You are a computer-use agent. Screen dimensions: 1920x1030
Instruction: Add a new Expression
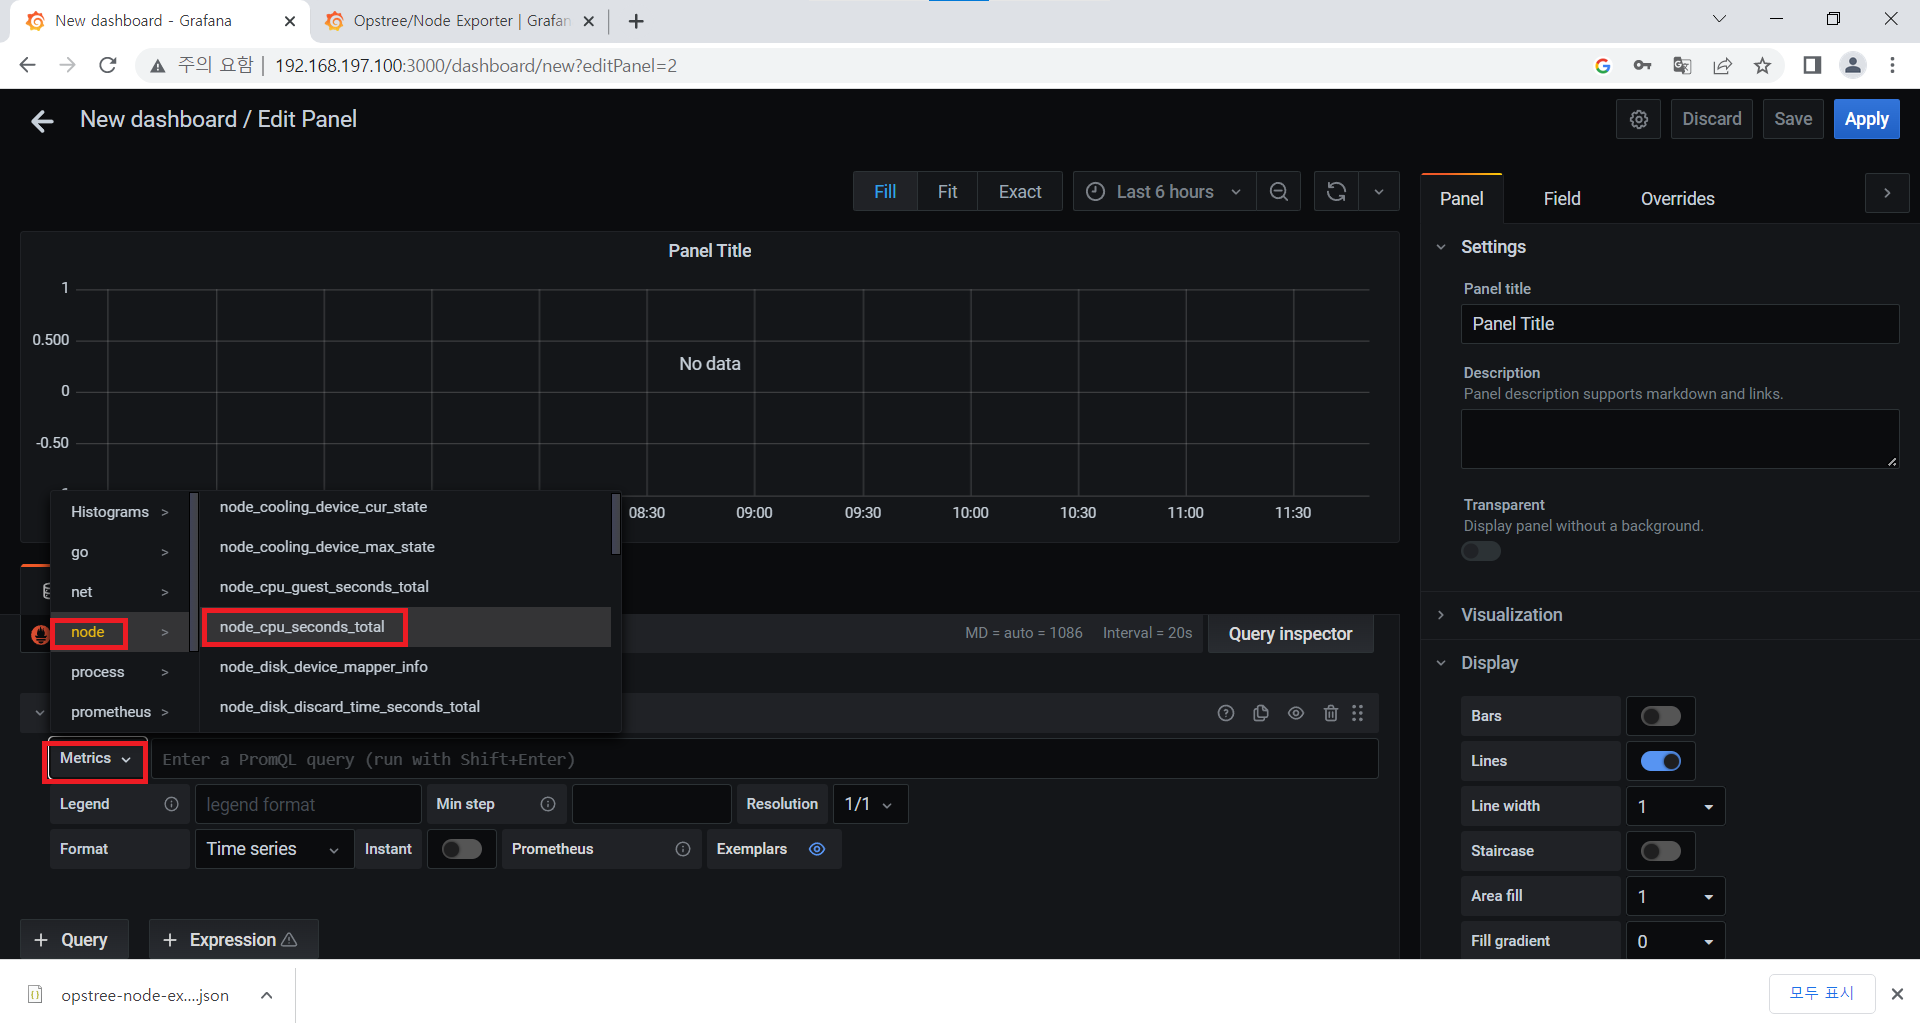click(x=233, y=940)
